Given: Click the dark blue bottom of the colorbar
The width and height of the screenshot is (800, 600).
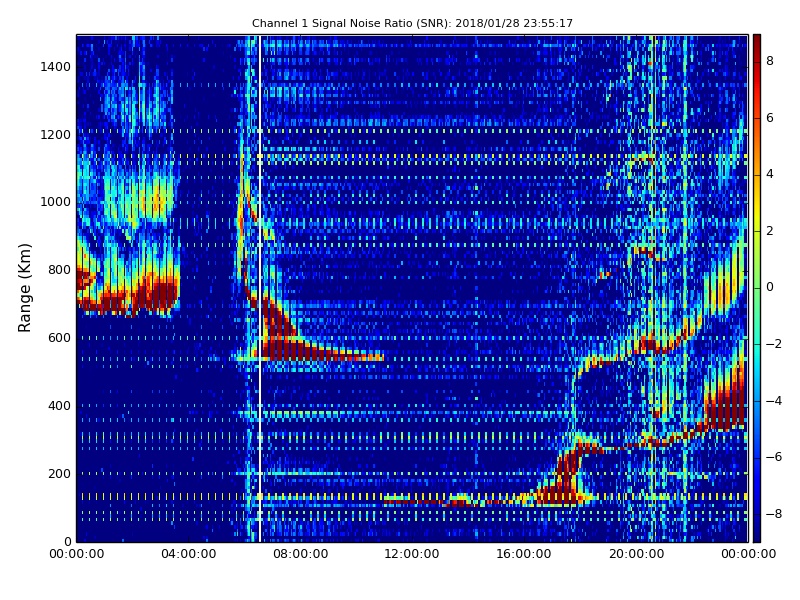Looking at the screenshot, I should coord(757,535).
